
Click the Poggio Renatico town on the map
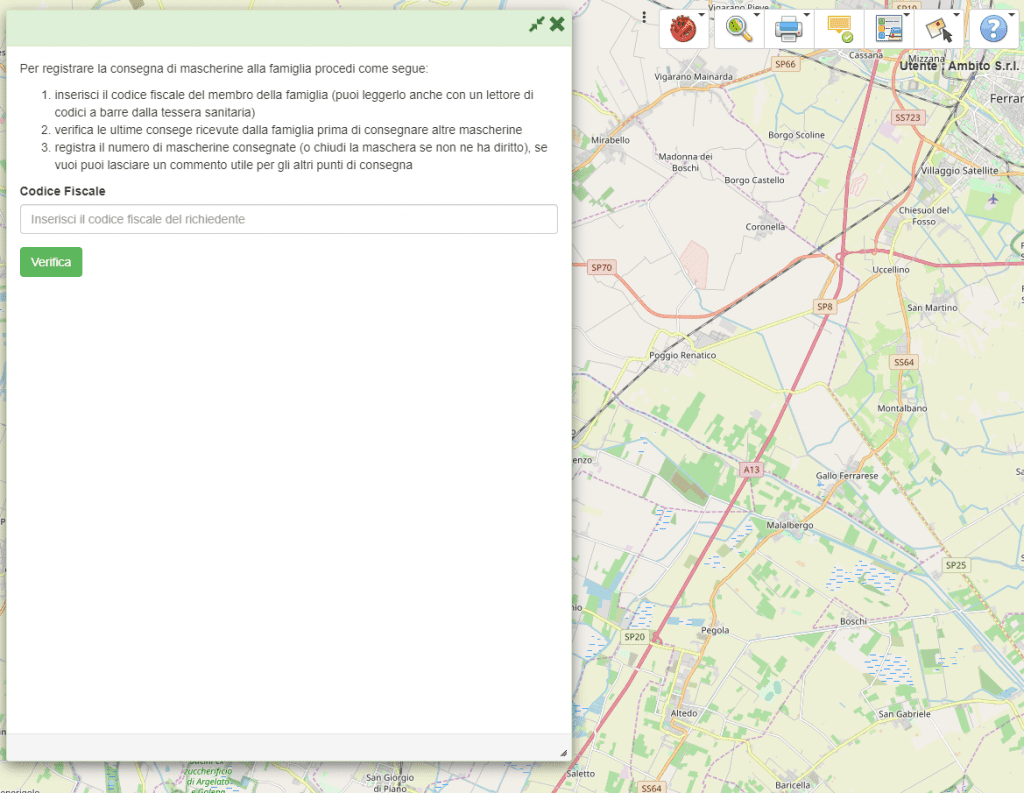click(683, 355)
